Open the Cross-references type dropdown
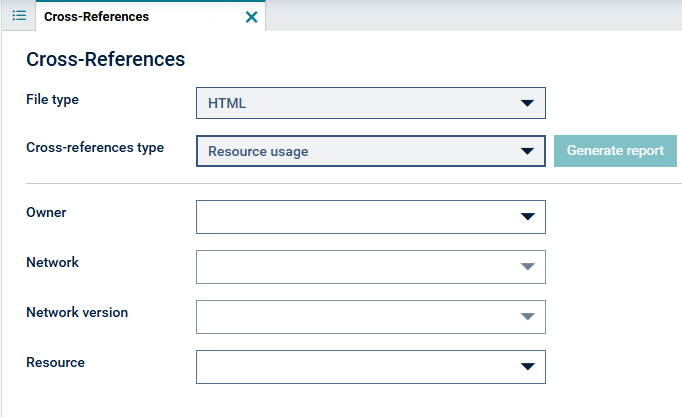The image size is (682, 417). [371, 151]
